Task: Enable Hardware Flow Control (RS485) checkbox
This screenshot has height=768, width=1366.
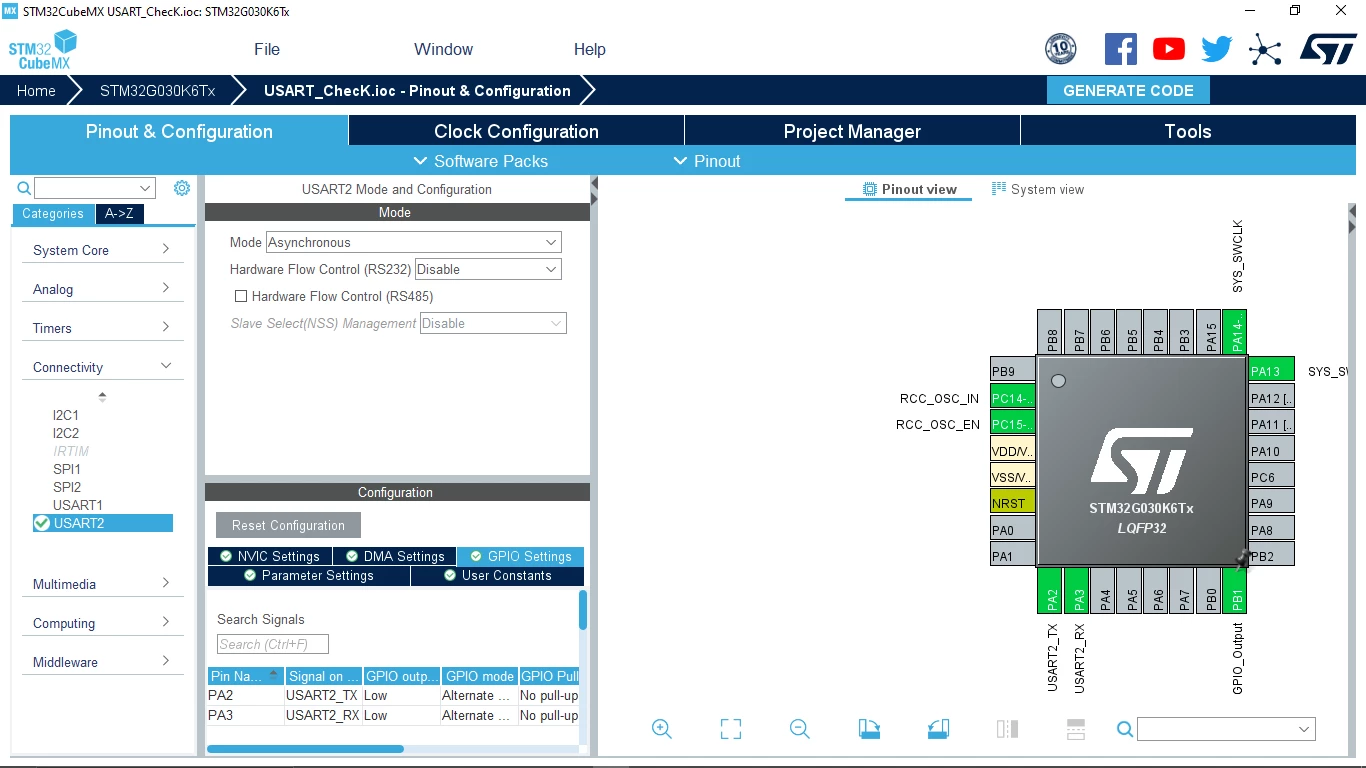Action: (x=241, y=296)
